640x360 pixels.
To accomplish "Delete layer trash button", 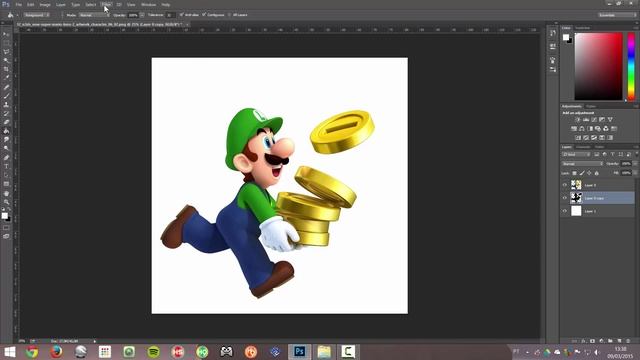I will click(628, 340).
